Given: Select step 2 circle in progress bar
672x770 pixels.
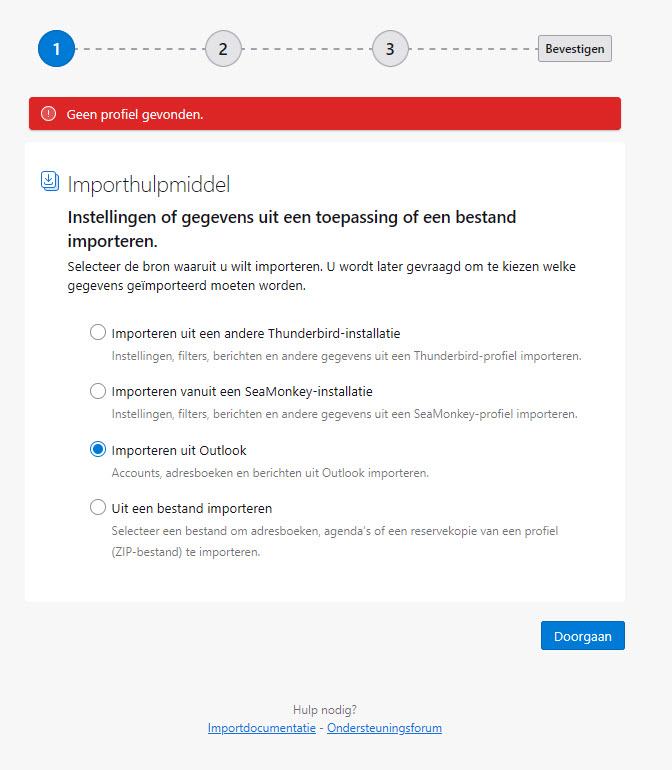Looking at the screenshot, I should tap(223, 49).
